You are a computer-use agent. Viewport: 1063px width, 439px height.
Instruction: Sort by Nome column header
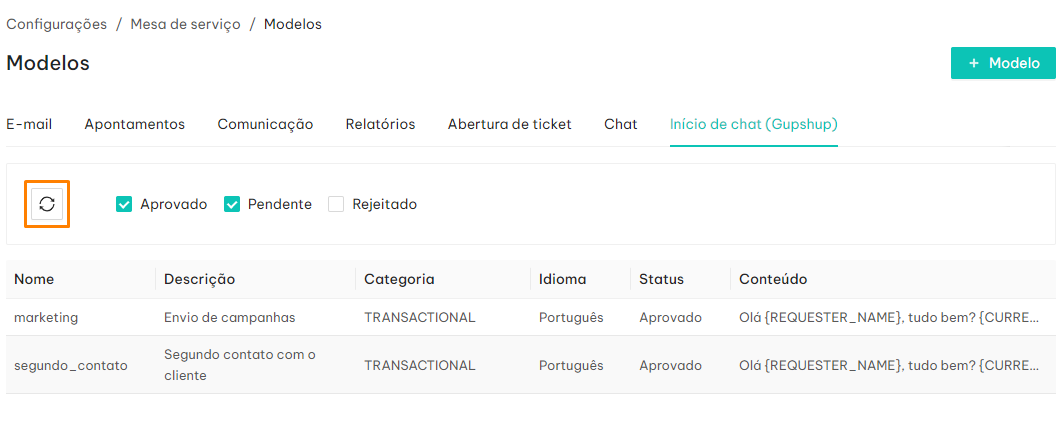[34, 279]
